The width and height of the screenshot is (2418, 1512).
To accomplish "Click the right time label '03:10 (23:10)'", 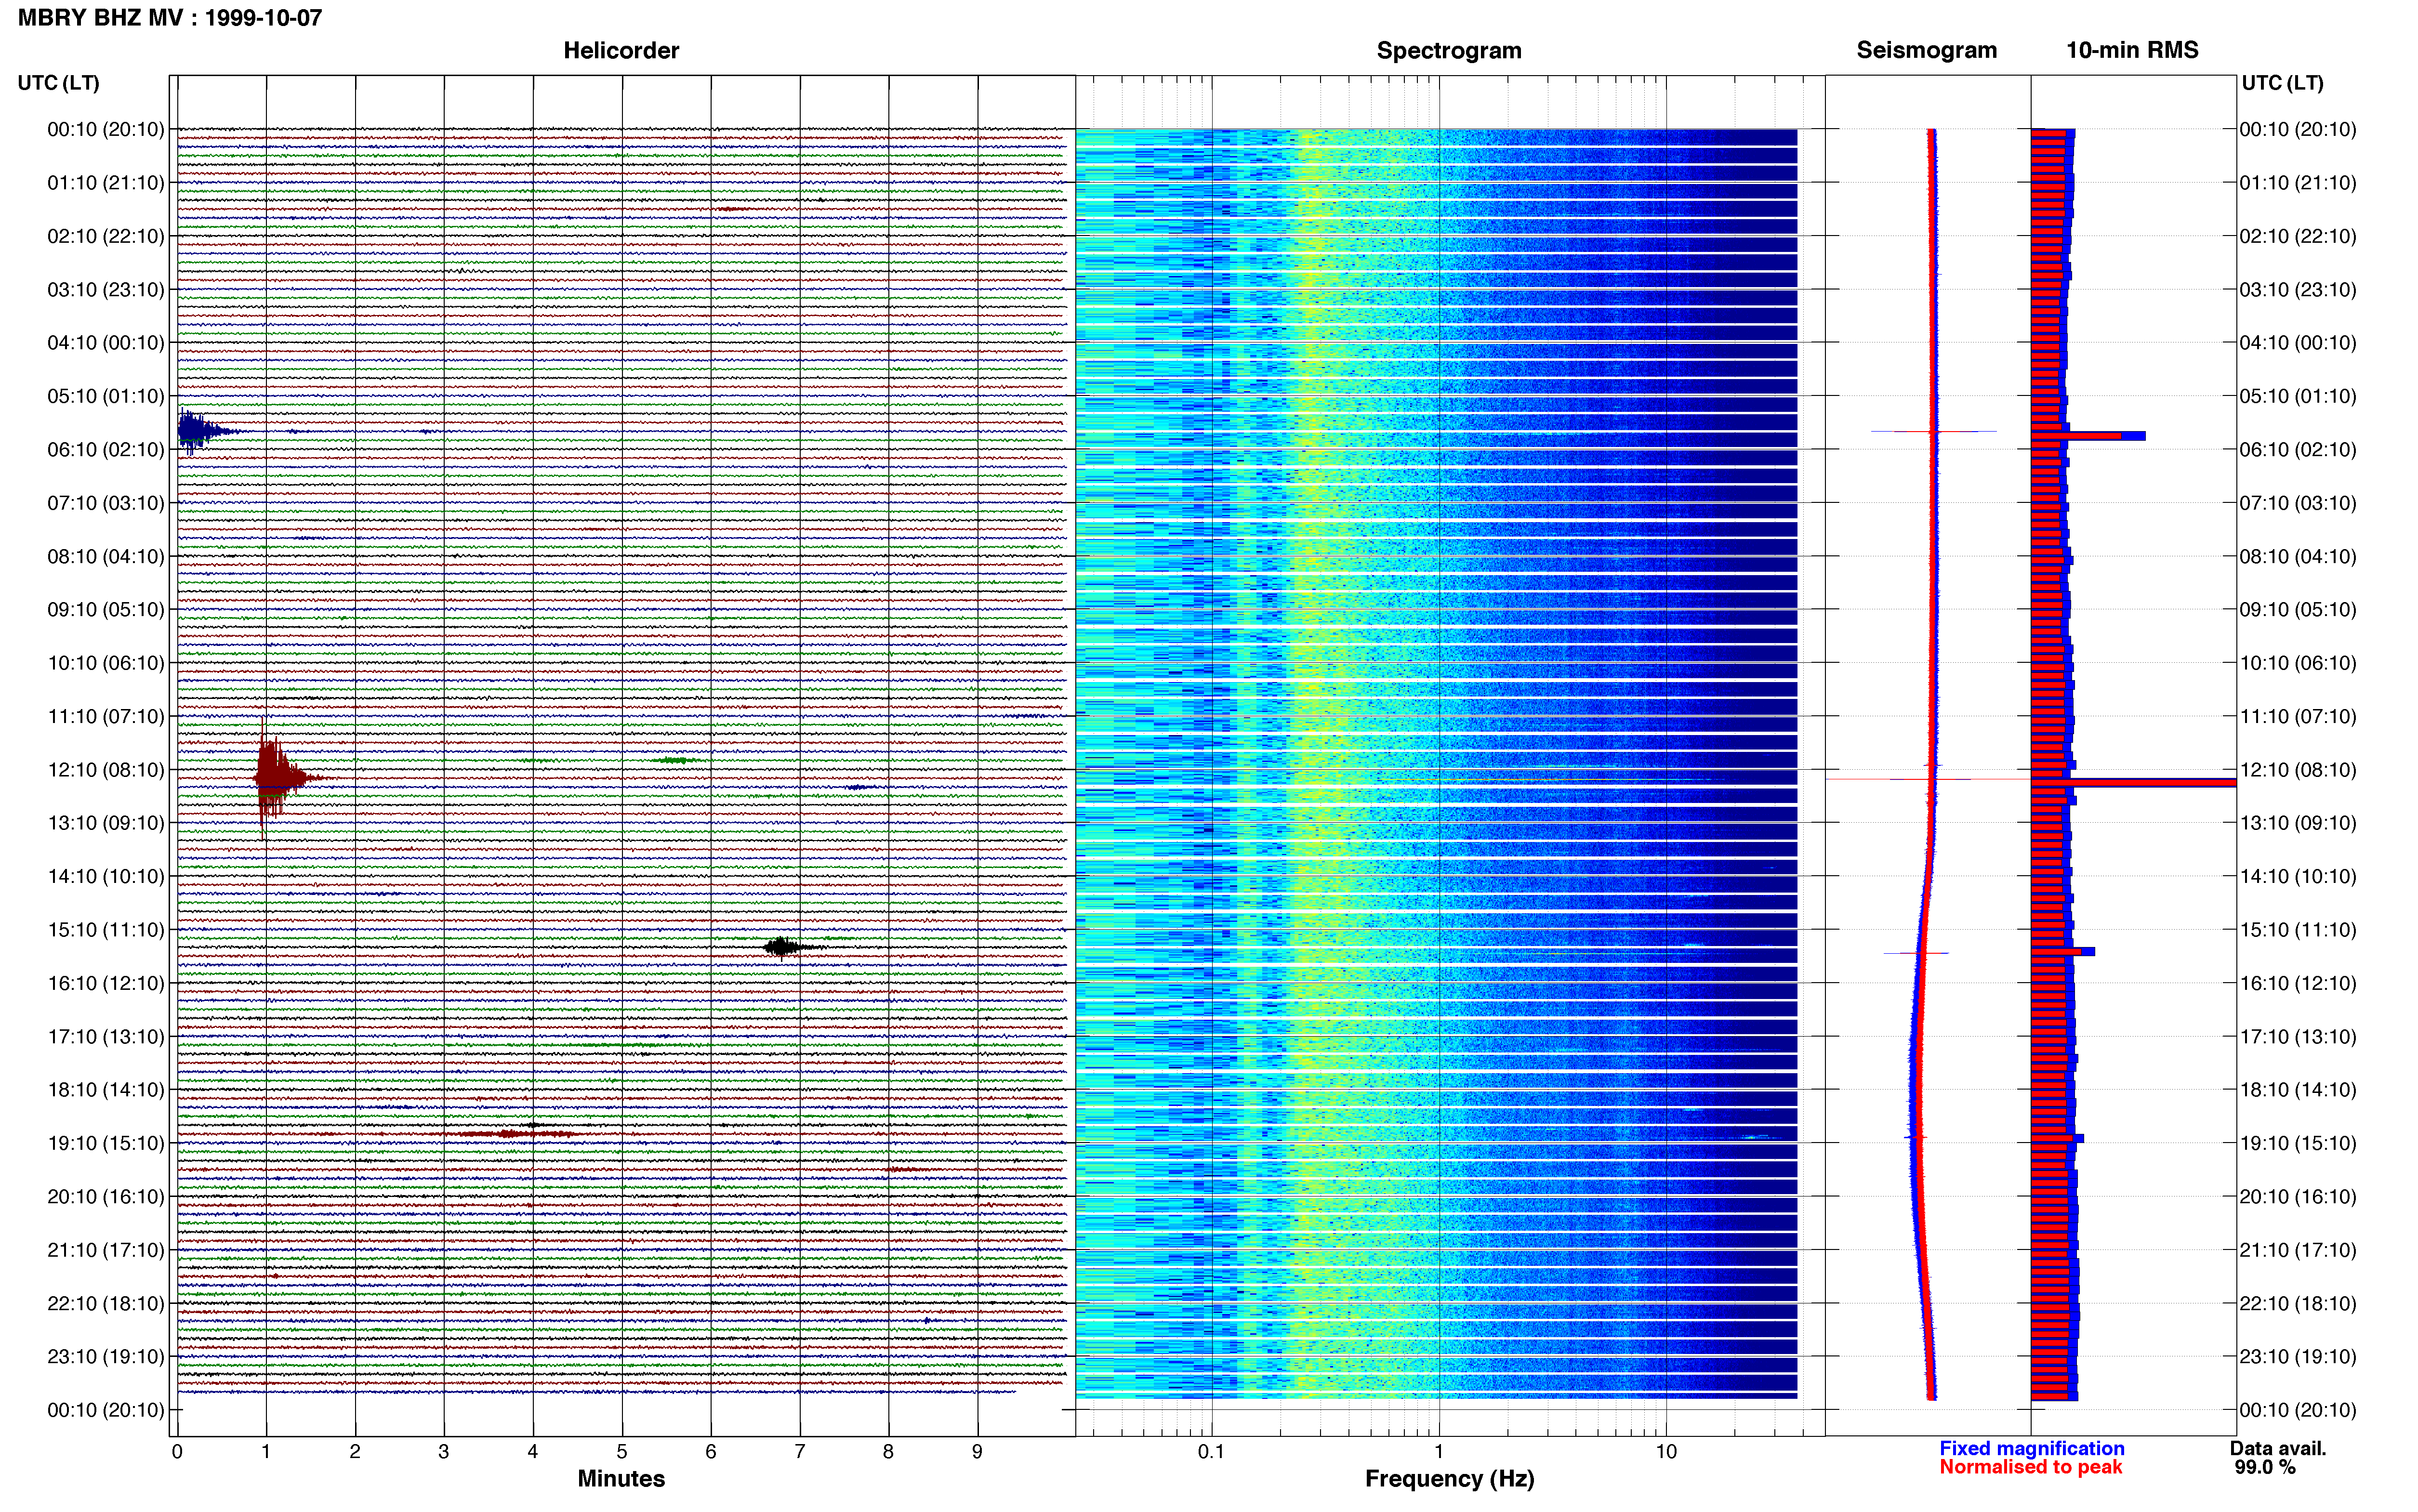I will click(2298, 290).
